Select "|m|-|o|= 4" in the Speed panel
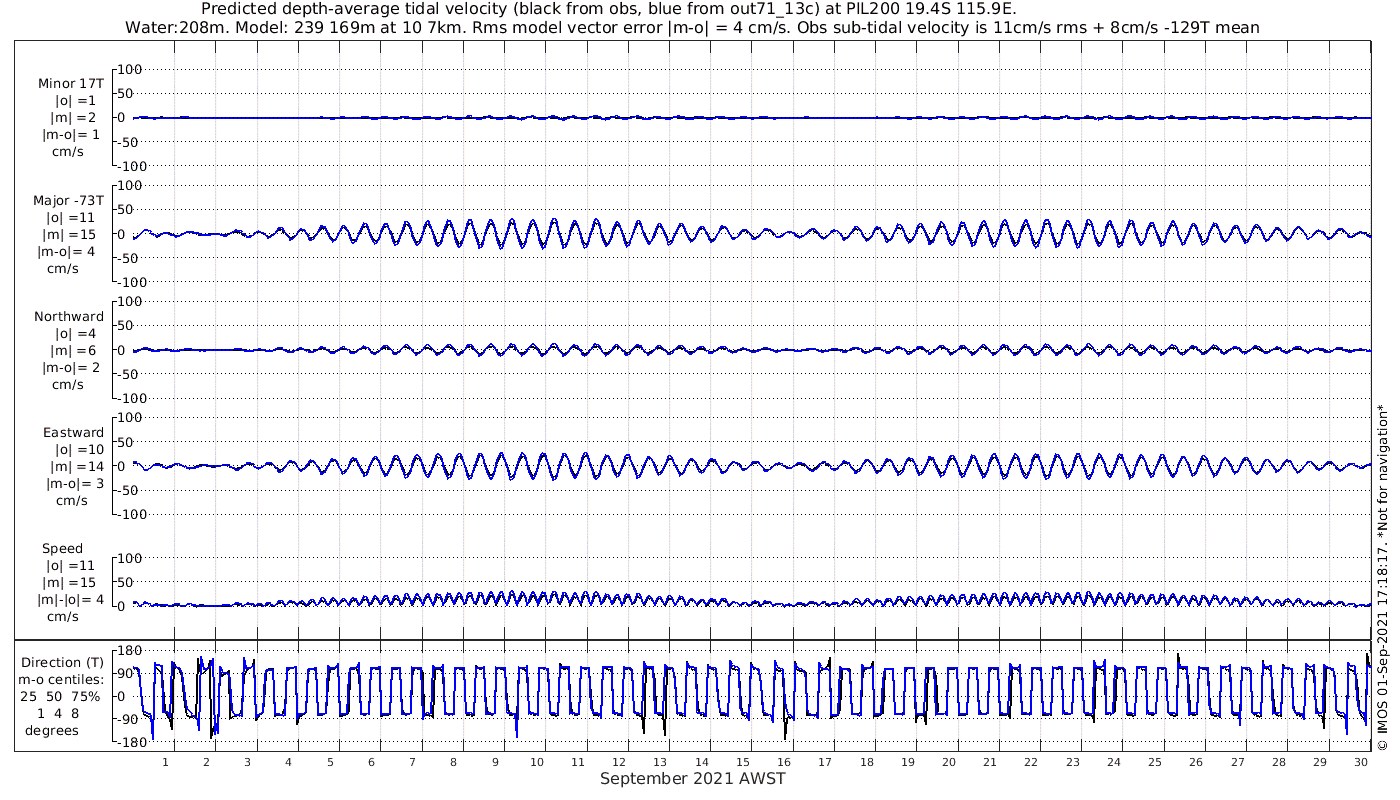This screenshot has height=800, width=1400. click(71, 600)
